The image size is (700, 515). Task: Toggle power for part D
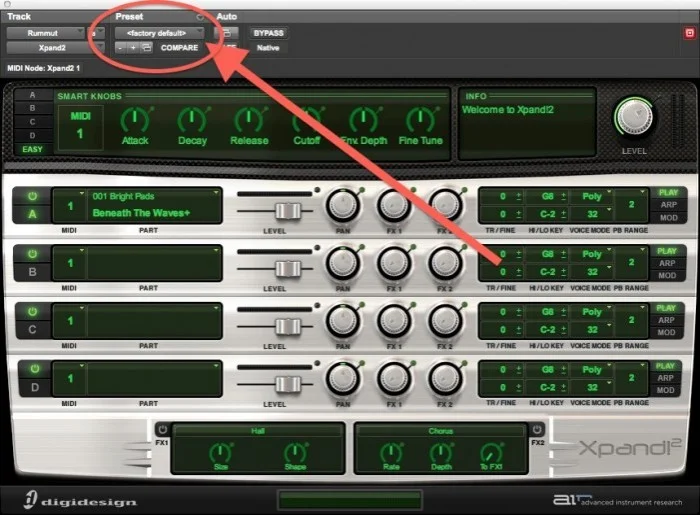[x=34, y=369]
